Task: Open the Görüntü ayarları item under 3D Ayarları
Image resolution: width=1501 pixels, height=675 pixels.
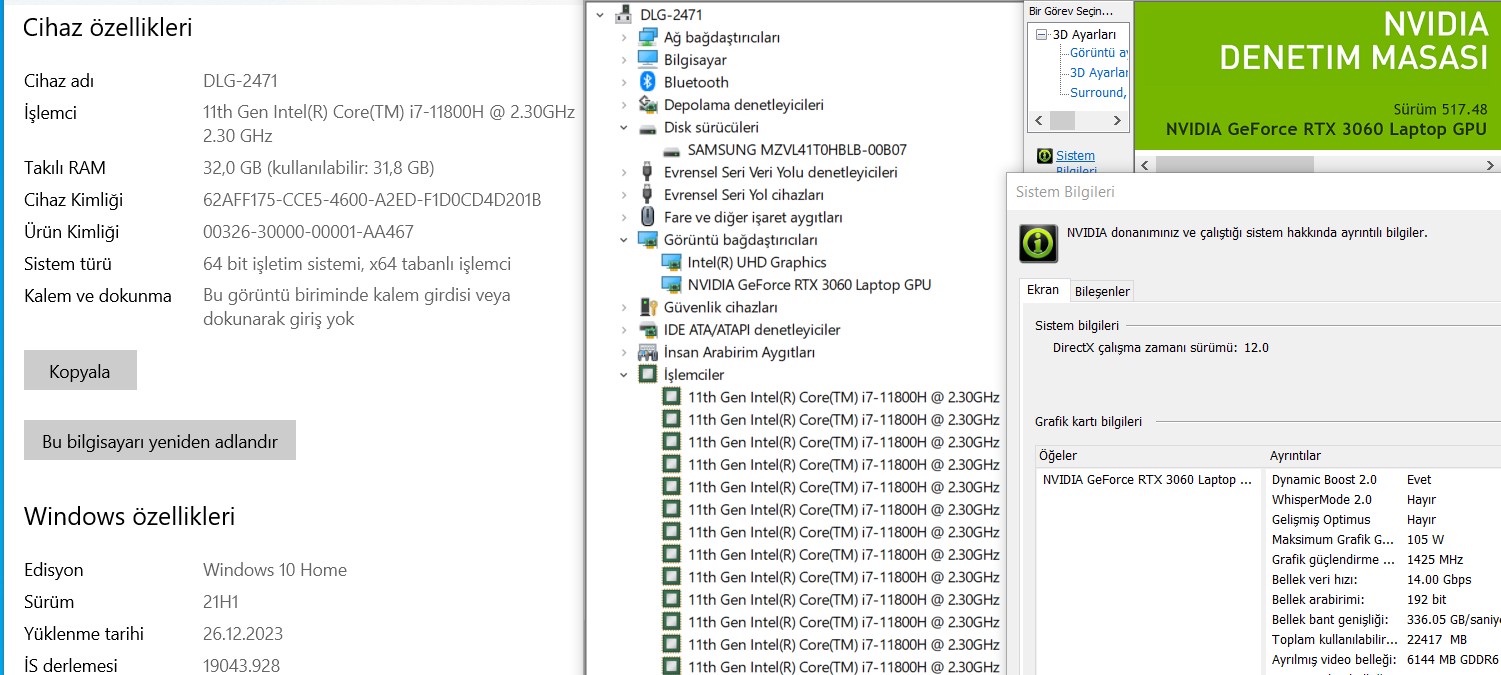Action: (x=1099, y=53)
